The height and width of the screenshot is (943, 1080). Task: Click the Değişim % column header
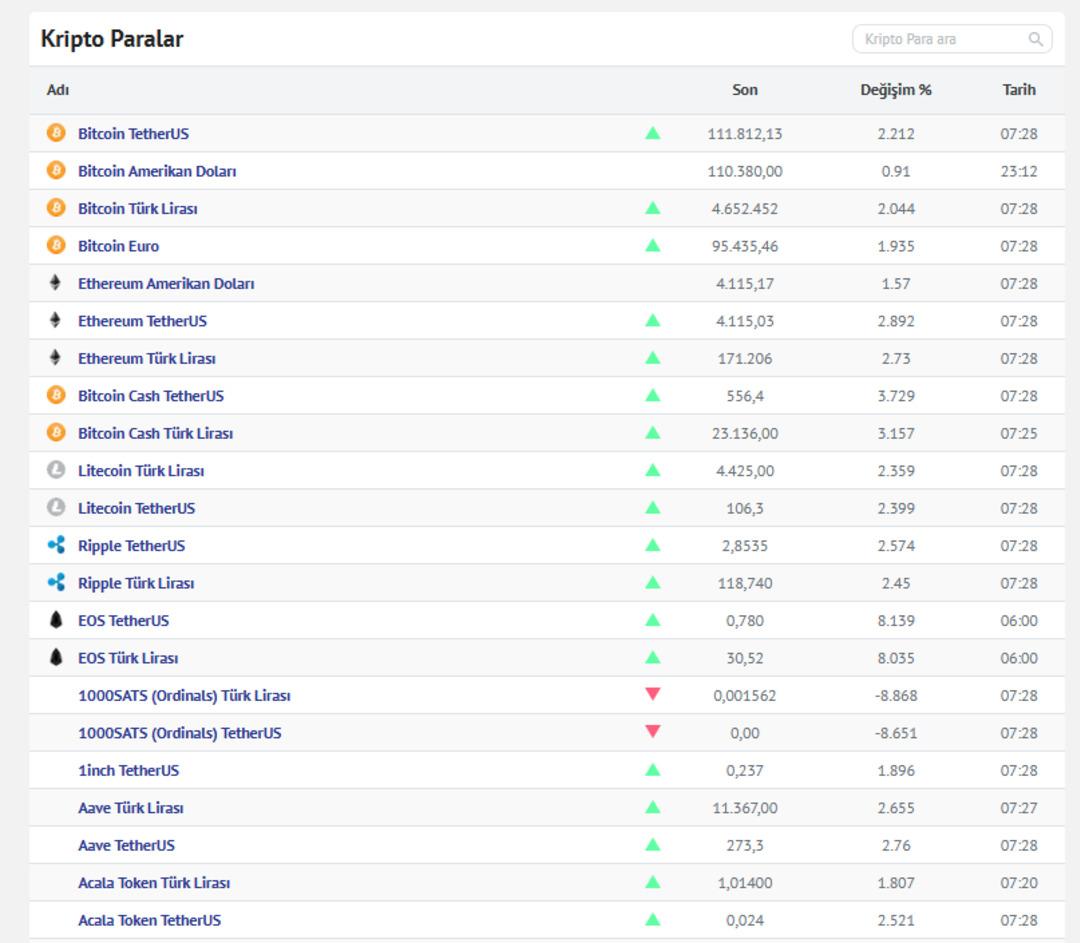point(895,90)
